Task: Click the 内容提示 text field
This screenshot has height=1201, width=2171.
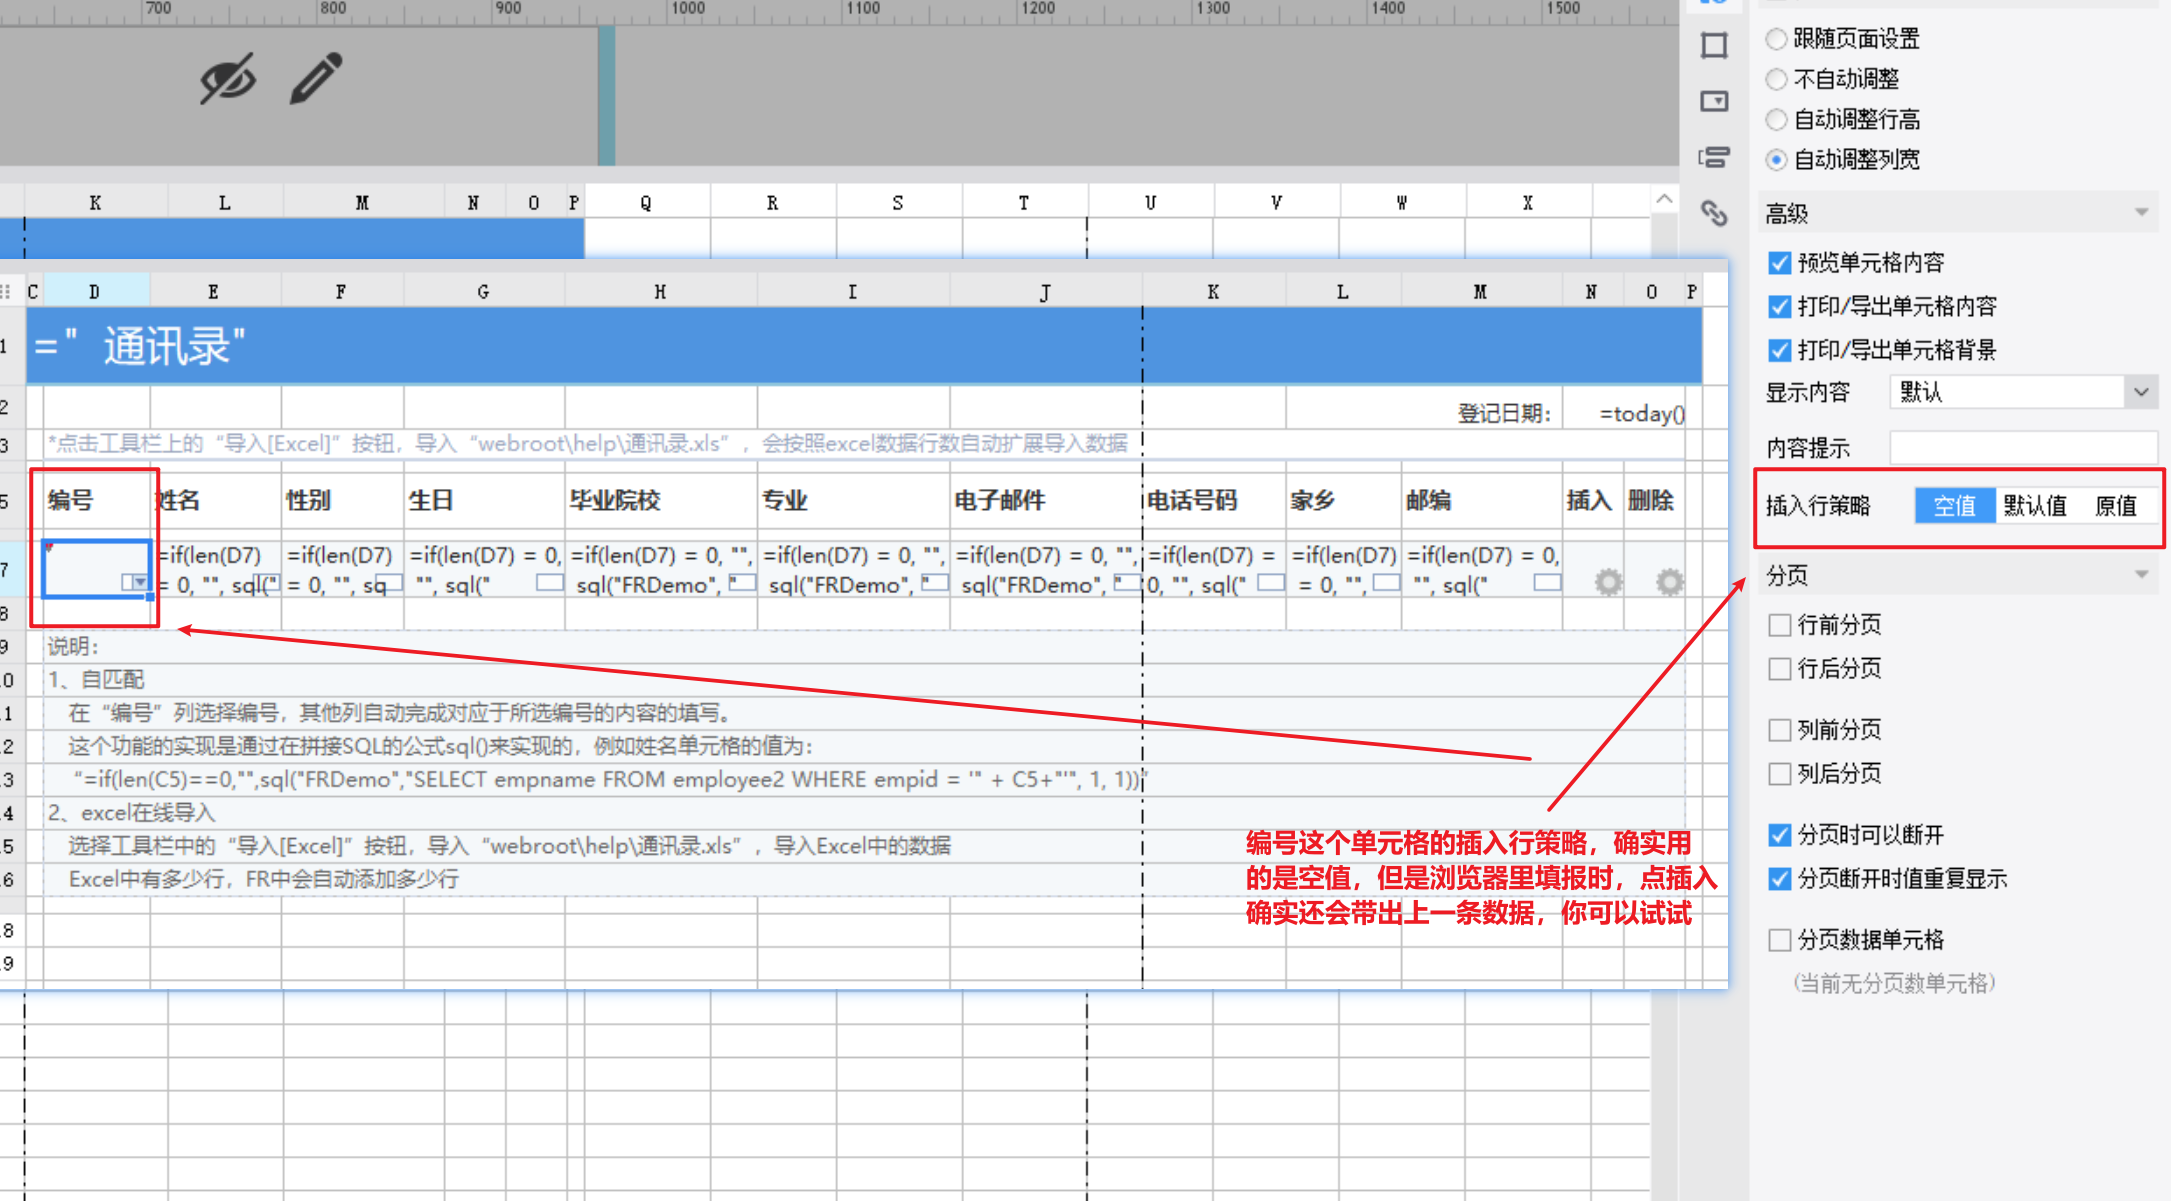Action: 2023,447
